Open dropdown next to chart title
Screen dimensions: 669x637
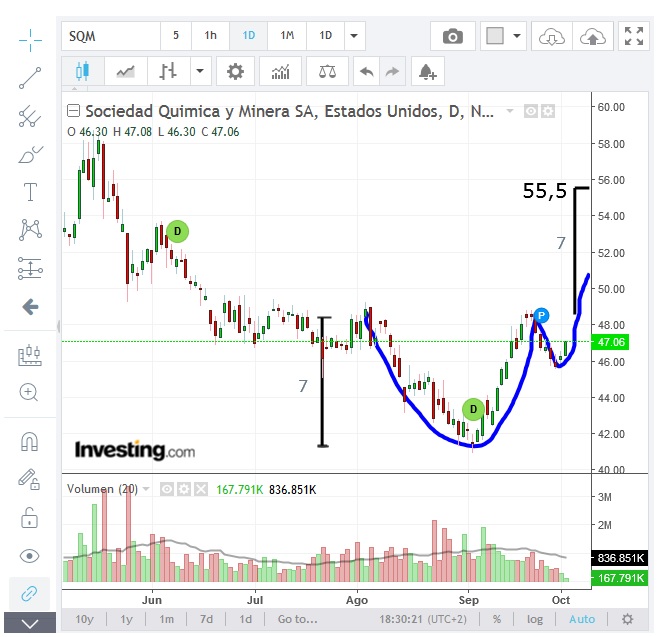coord(509,111)
